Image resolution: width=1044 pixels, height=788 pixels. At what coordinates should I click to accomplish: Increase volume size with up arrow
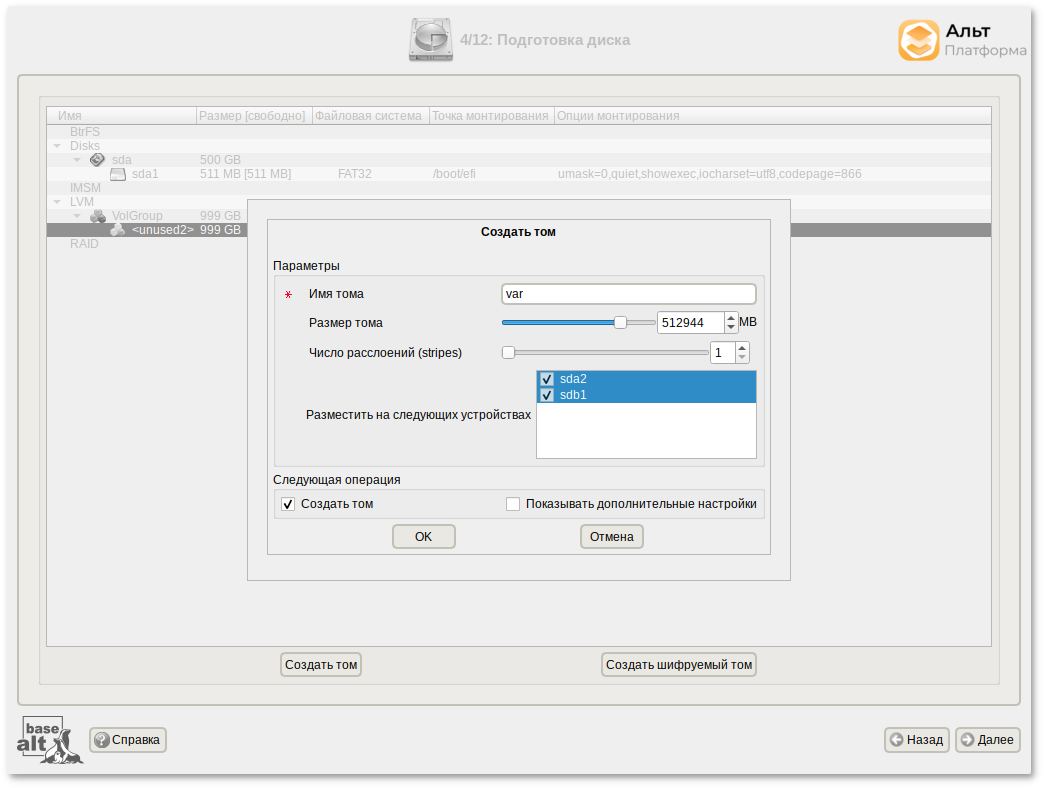[731, 318]
